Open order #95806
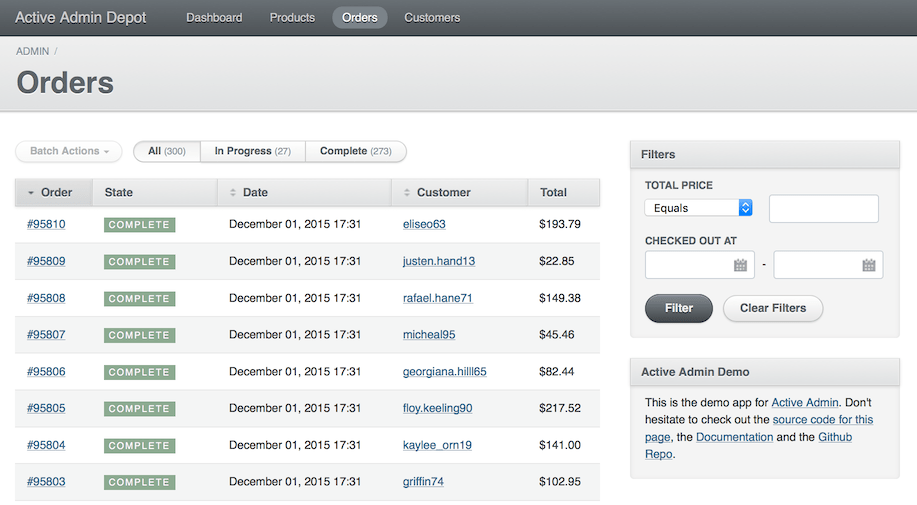Viewport: 917px width, 505px height. click(46, 372)
